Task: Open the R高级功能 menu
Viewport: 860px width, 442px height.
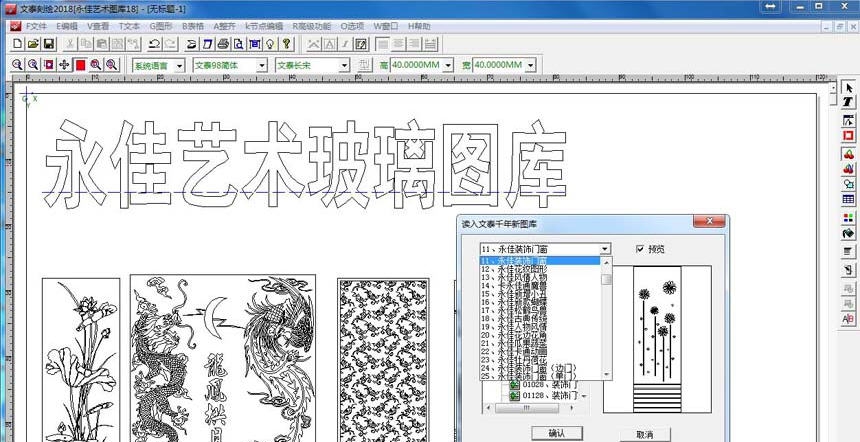Action: click(x=312, y=26)
